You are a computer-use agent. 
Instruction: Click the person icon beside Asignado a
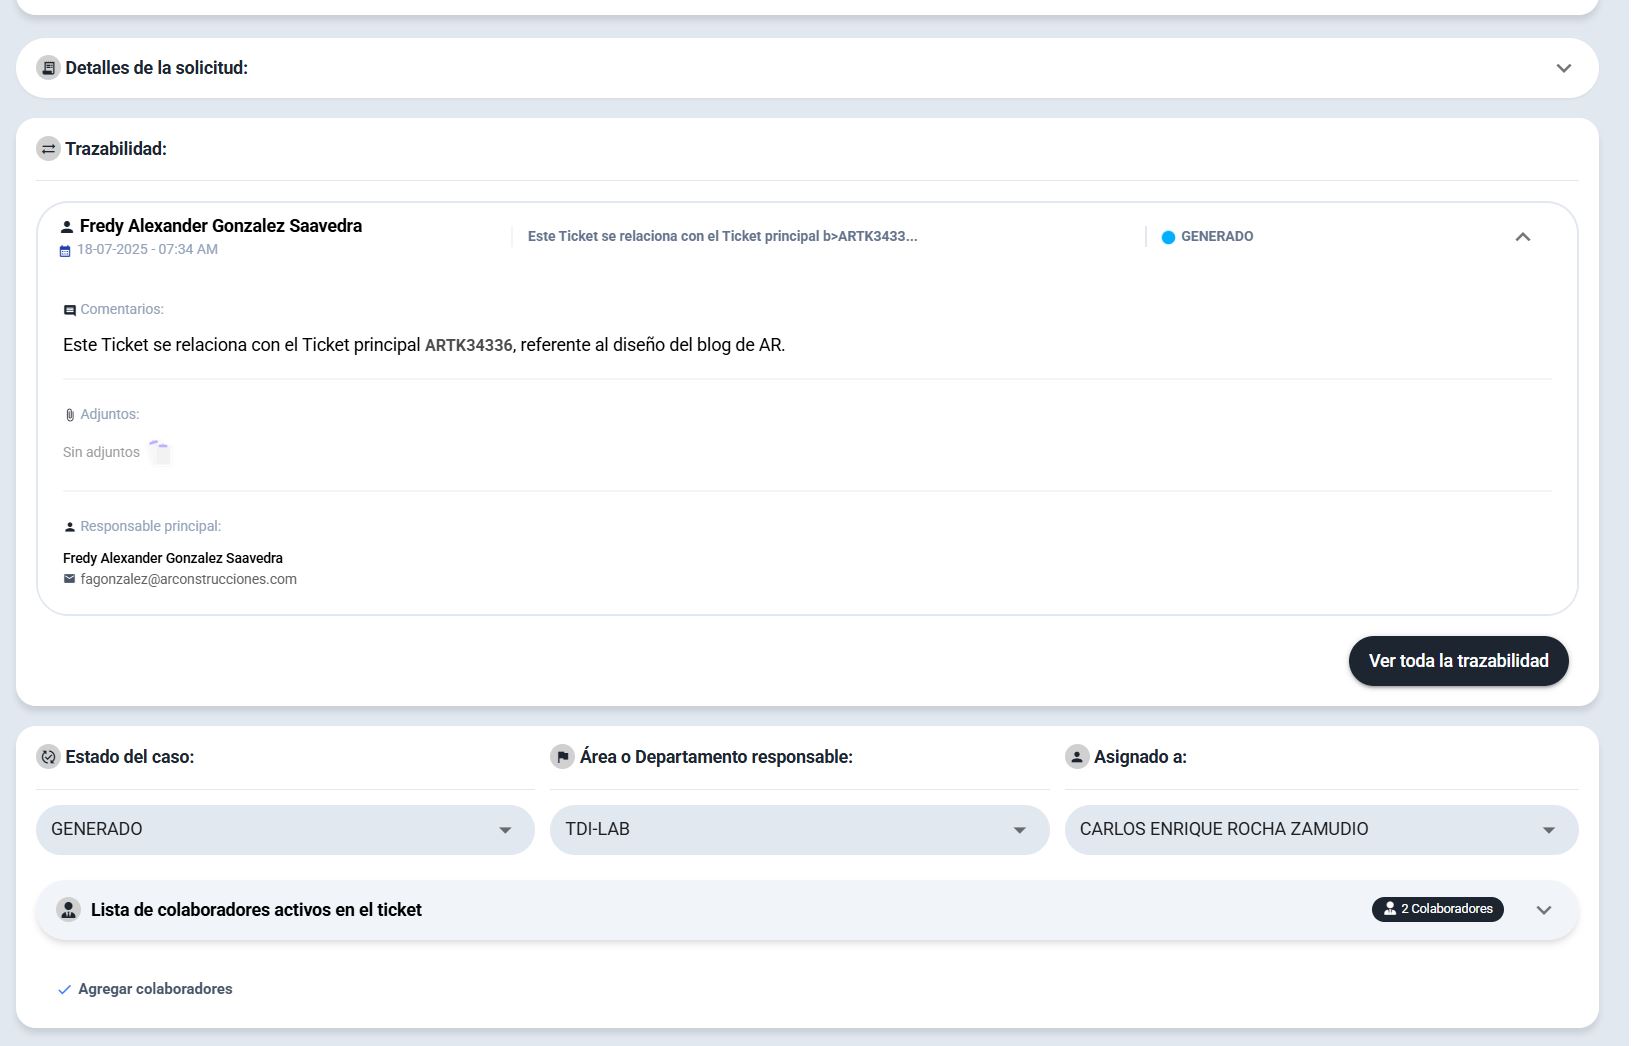[x=1076, y=757]
